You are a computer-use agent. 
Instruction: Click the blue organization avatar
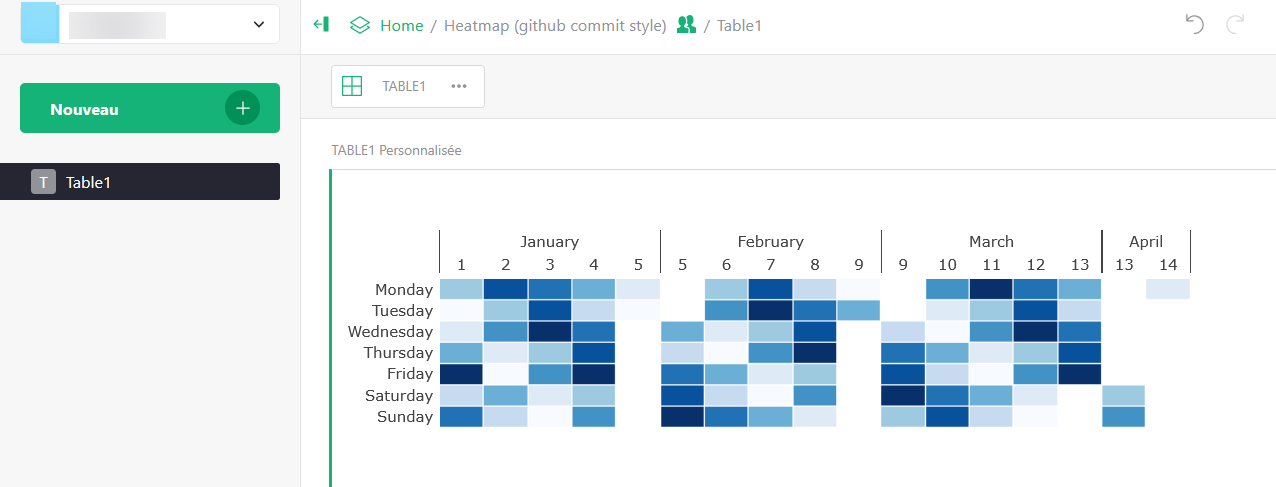(x=40, y=23)
